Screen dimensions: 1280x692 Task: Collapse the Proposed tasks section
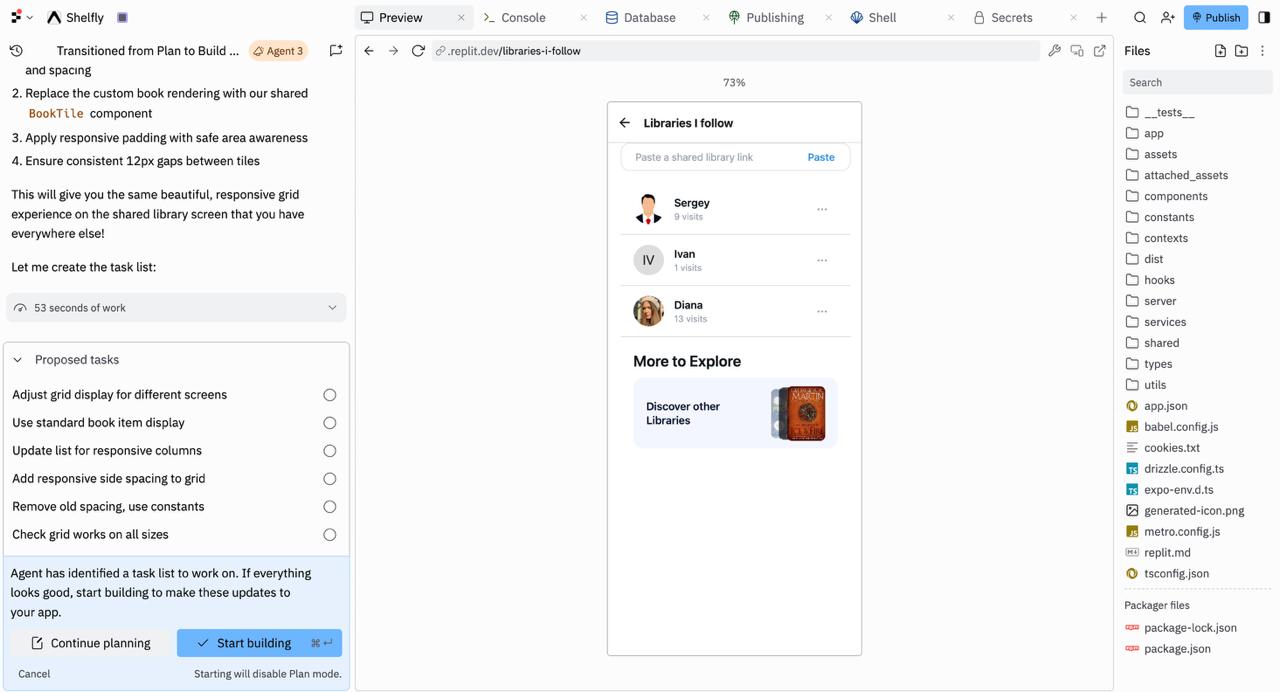[18, 360]
